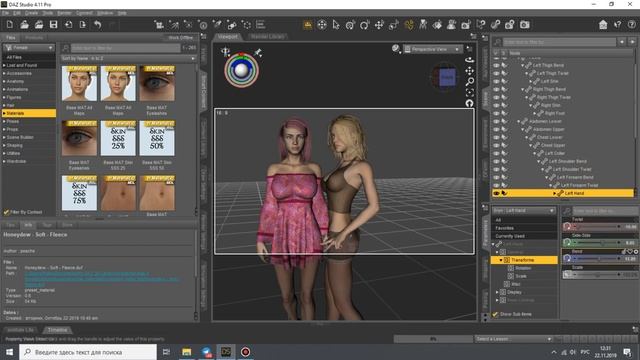This screenshot has width=640, height=360.
Task: Toggle visibility eye for Left Thigh Bend
Action: point(496,65)
